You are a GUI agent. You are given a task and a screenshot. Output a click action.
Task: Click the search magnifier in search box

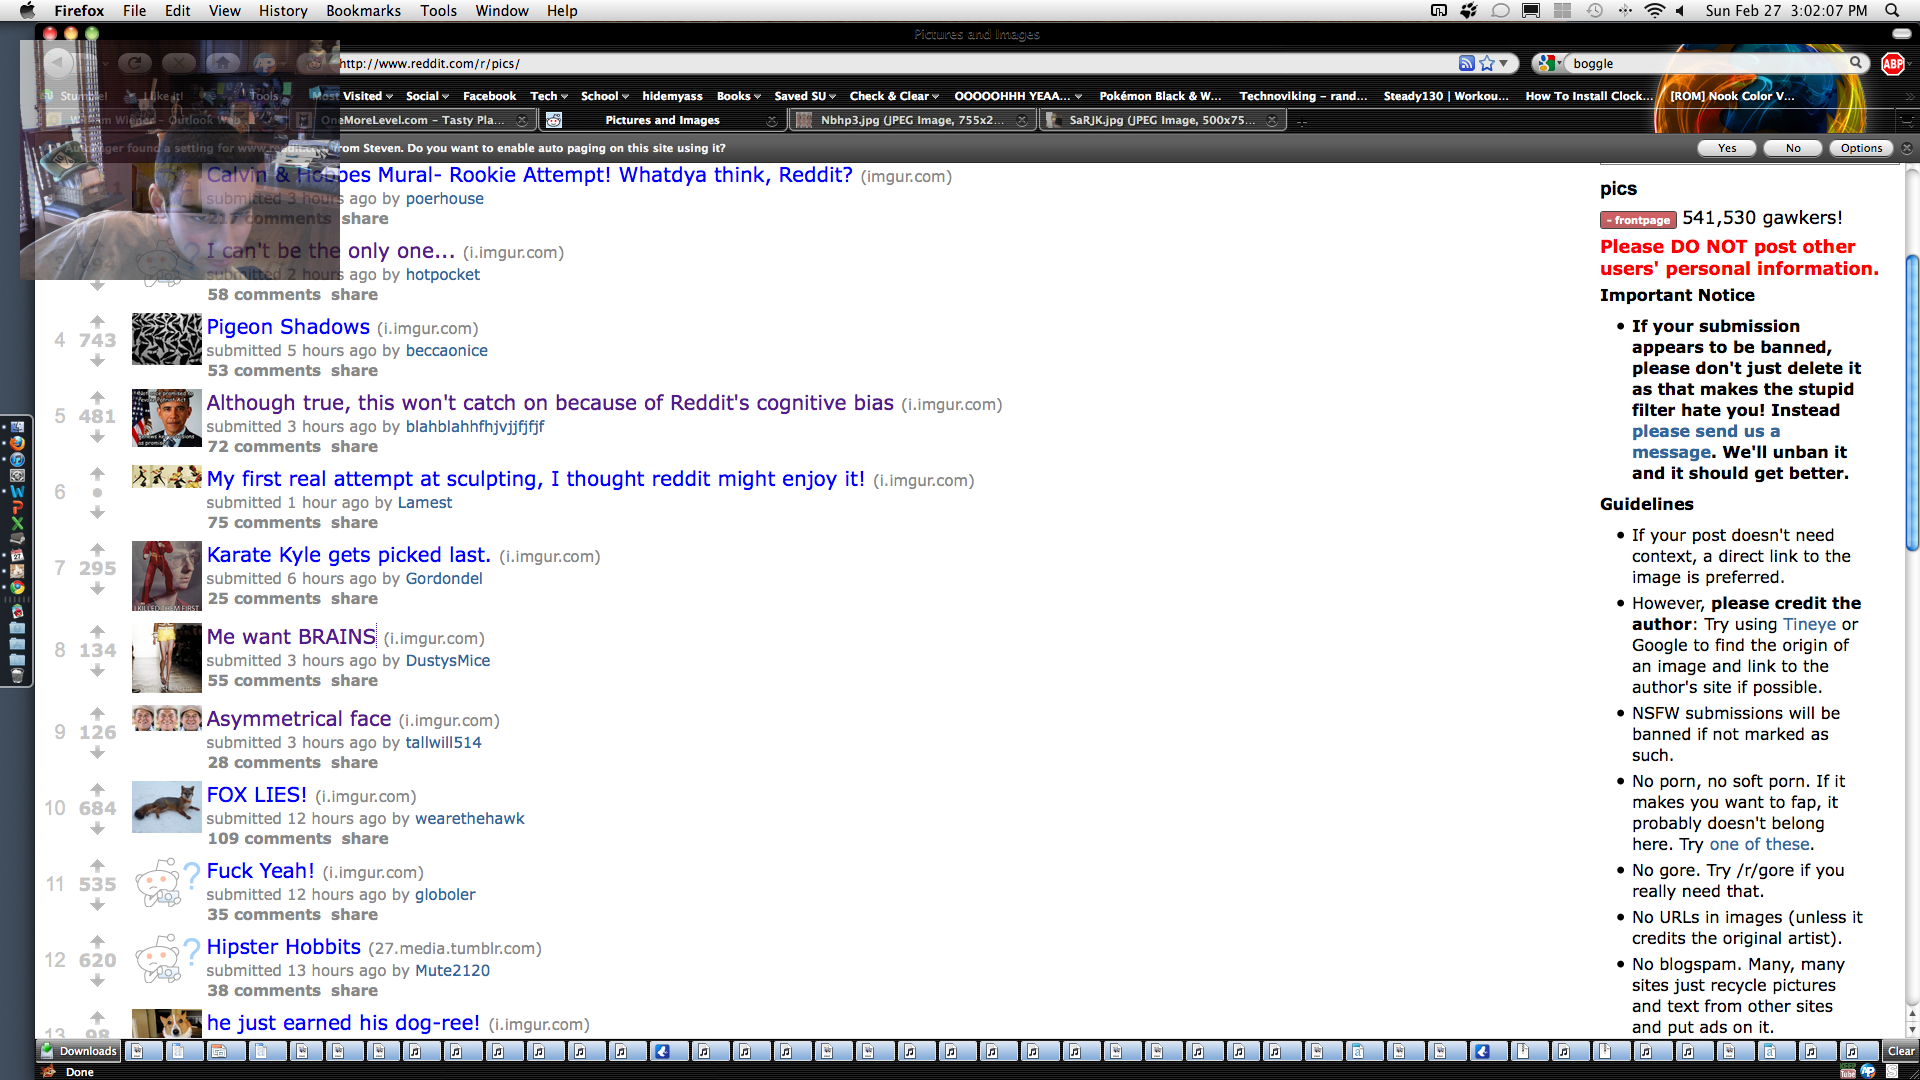1856,63
